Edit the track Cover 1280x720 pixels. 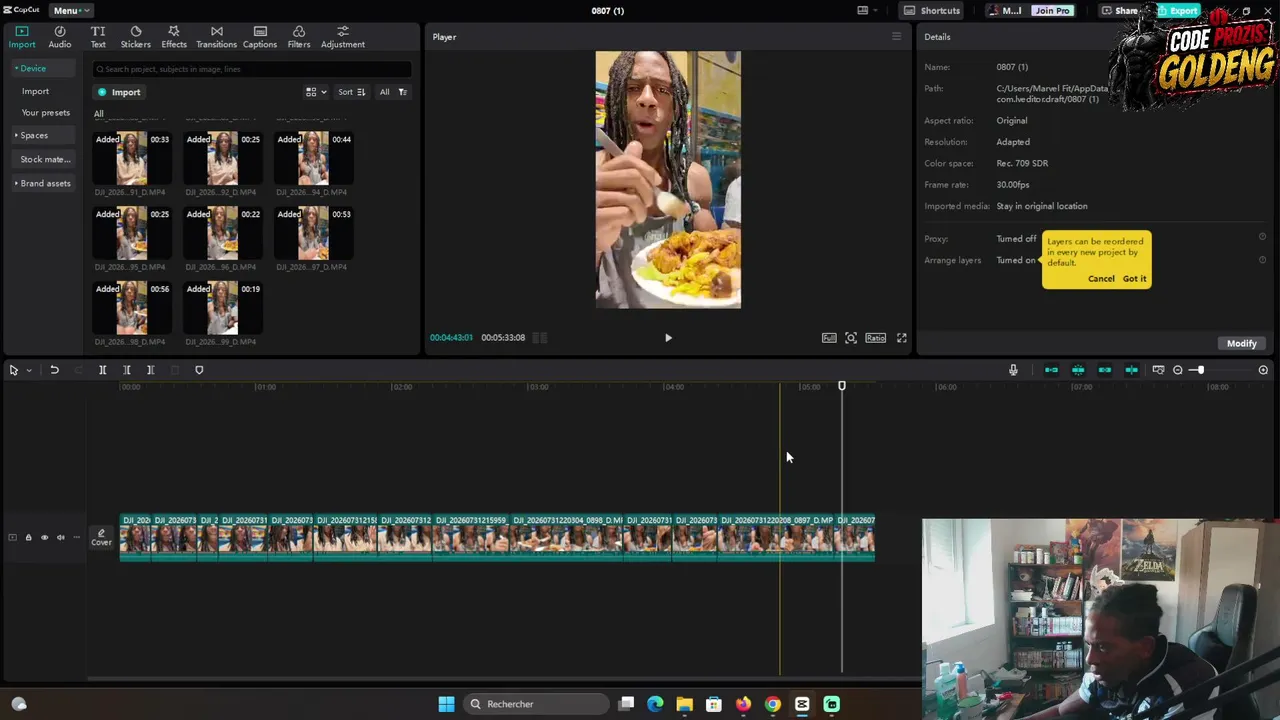tap(101, 538)
